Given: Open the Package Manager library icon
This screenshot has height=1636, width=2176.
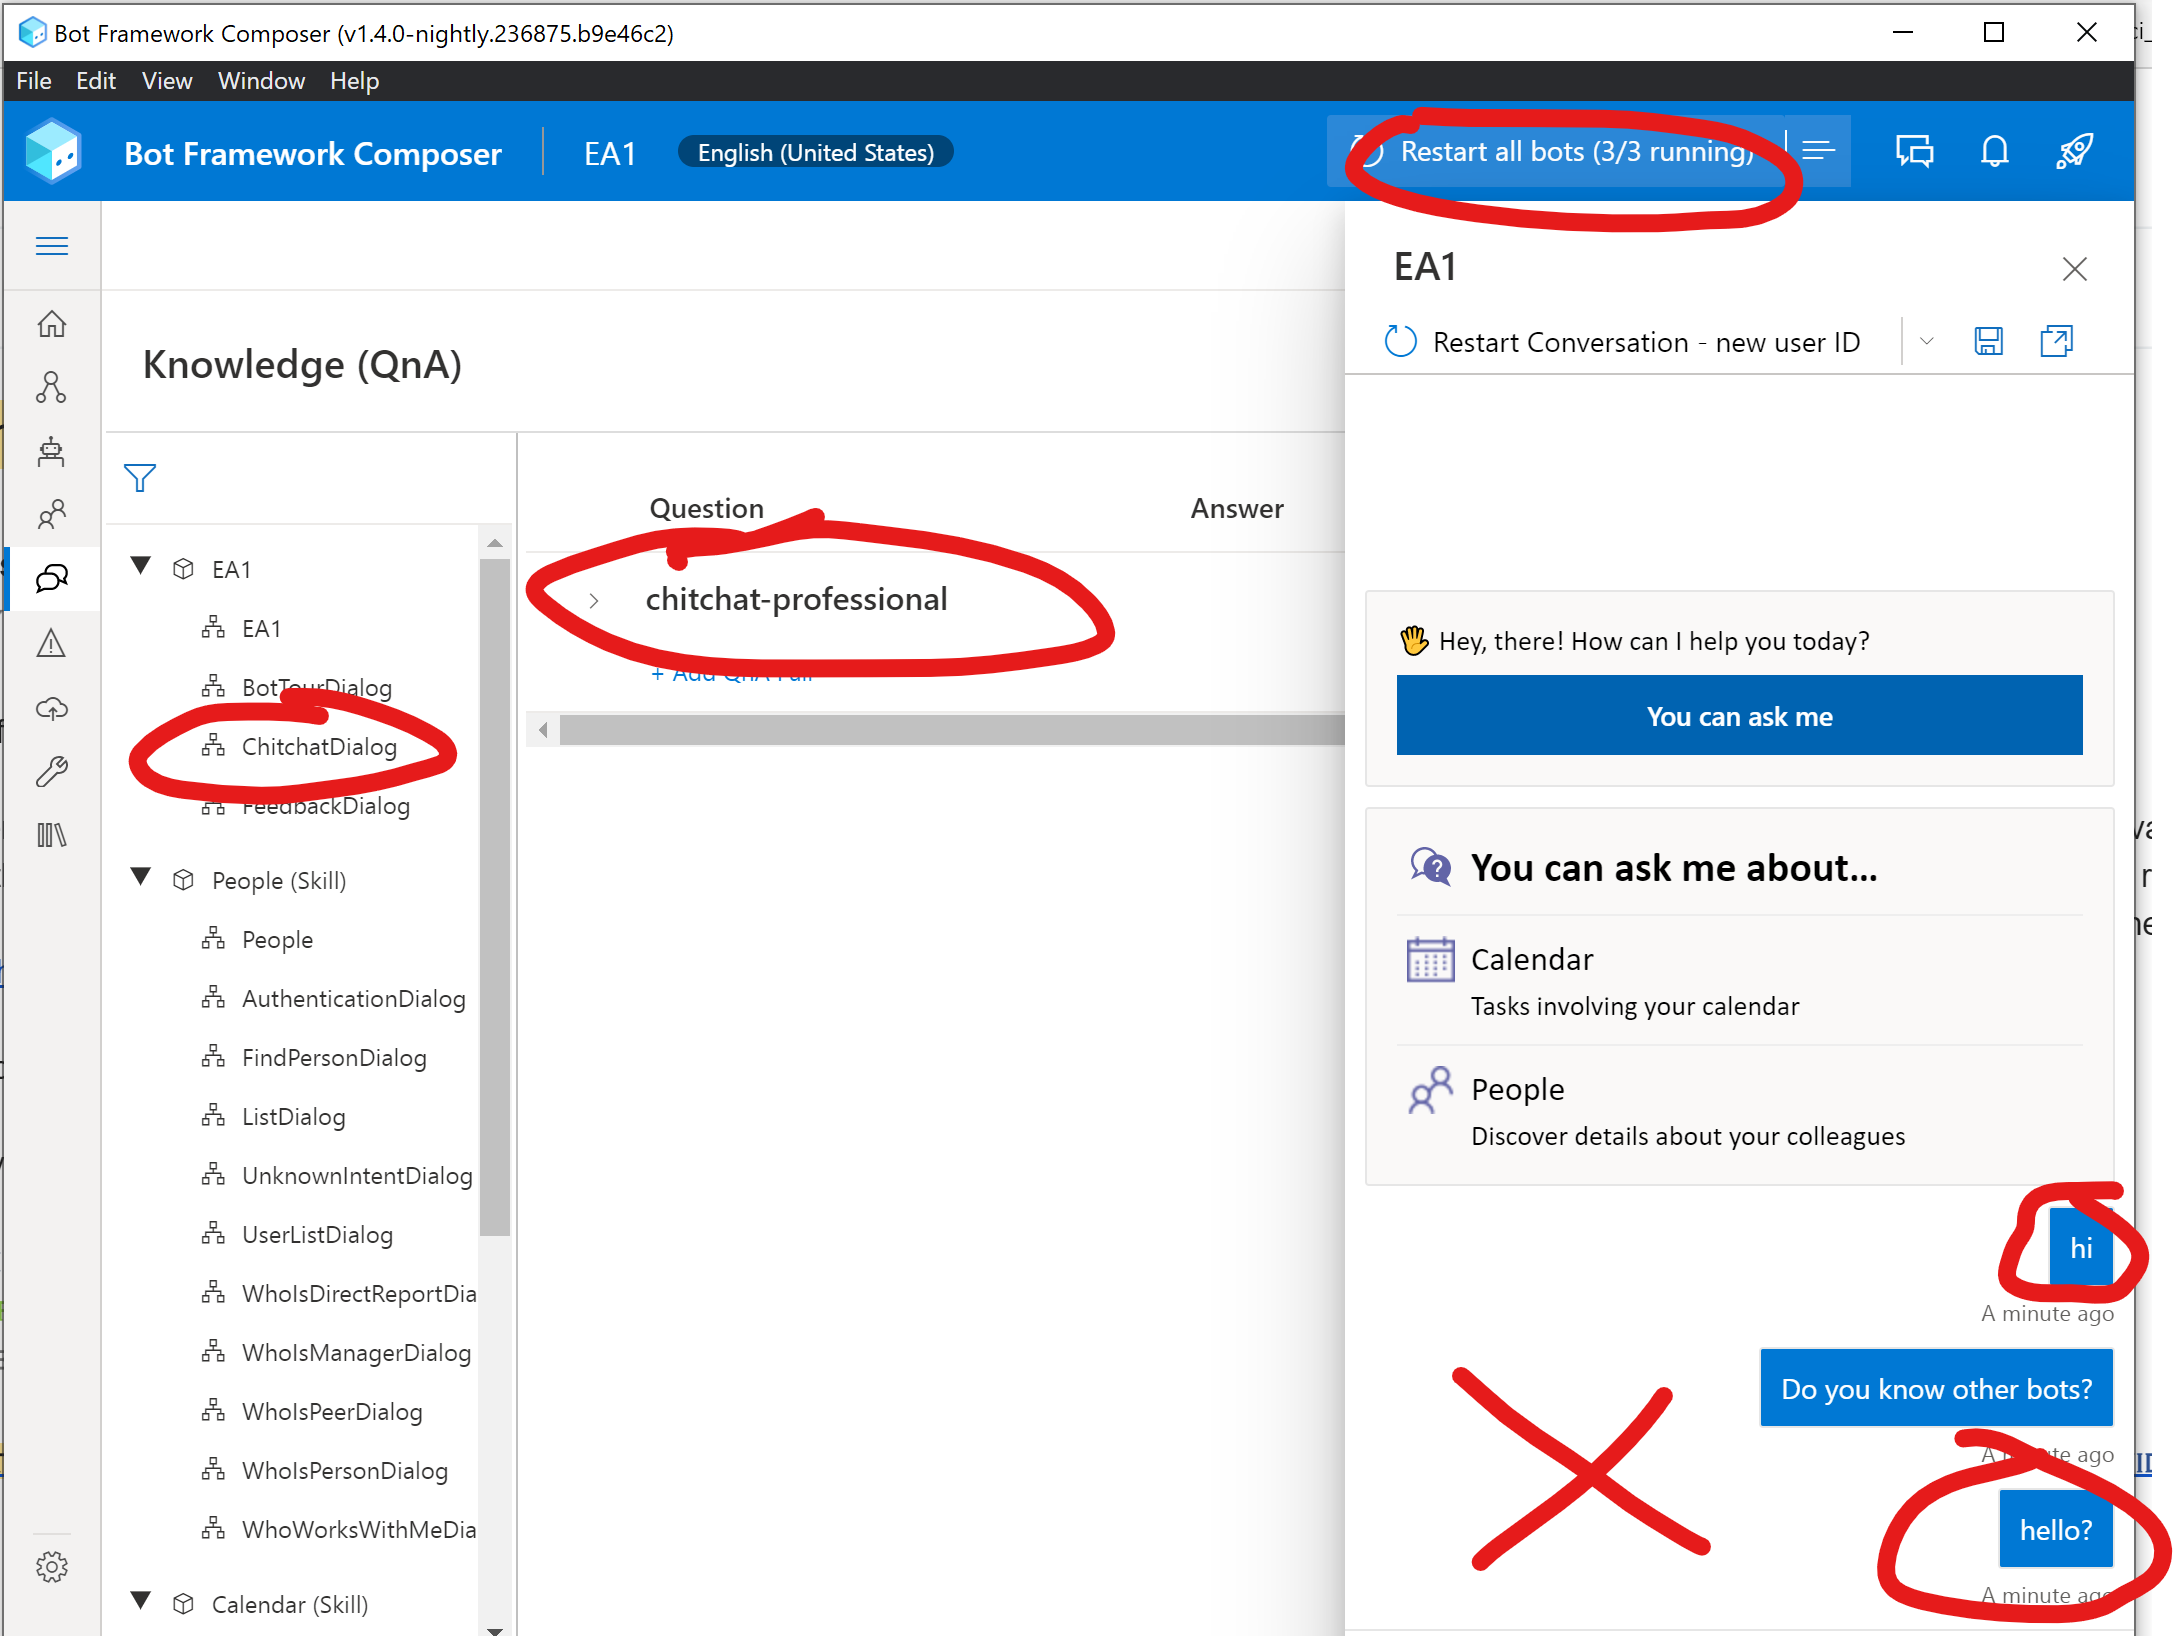Looking at the screenshot, I should point(52,835).
